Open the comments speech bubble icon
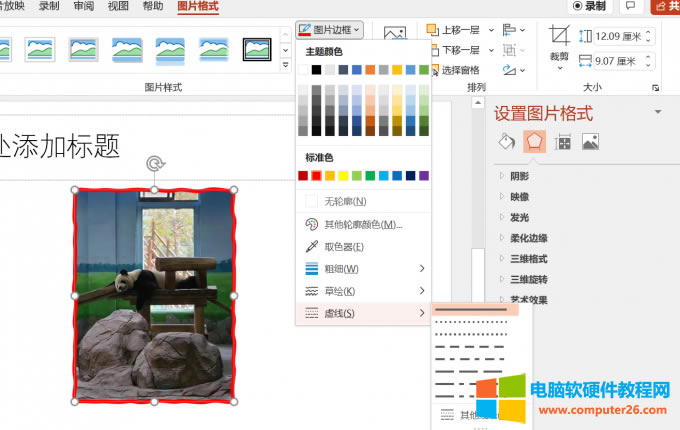 pos(629,6)
